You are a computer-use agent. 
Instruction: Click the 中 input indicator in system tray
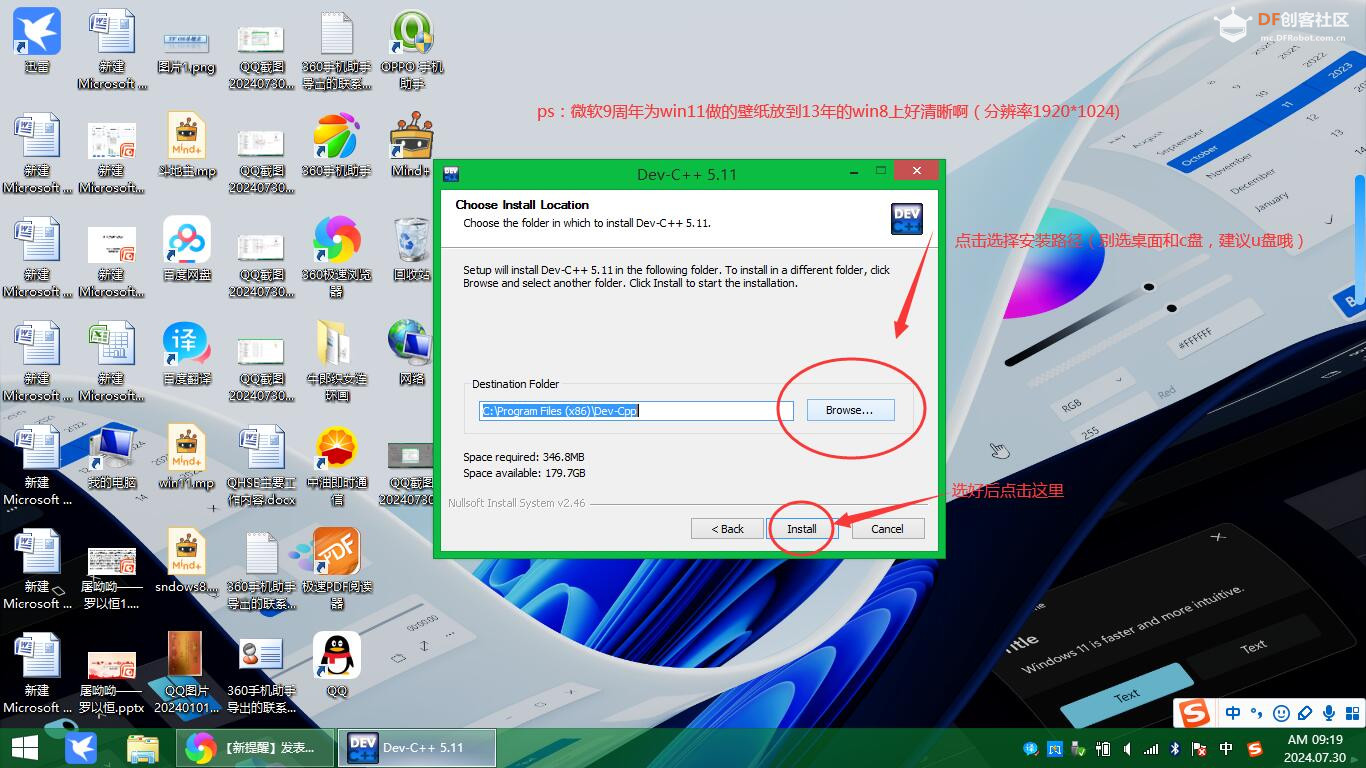pos(1226,749)
